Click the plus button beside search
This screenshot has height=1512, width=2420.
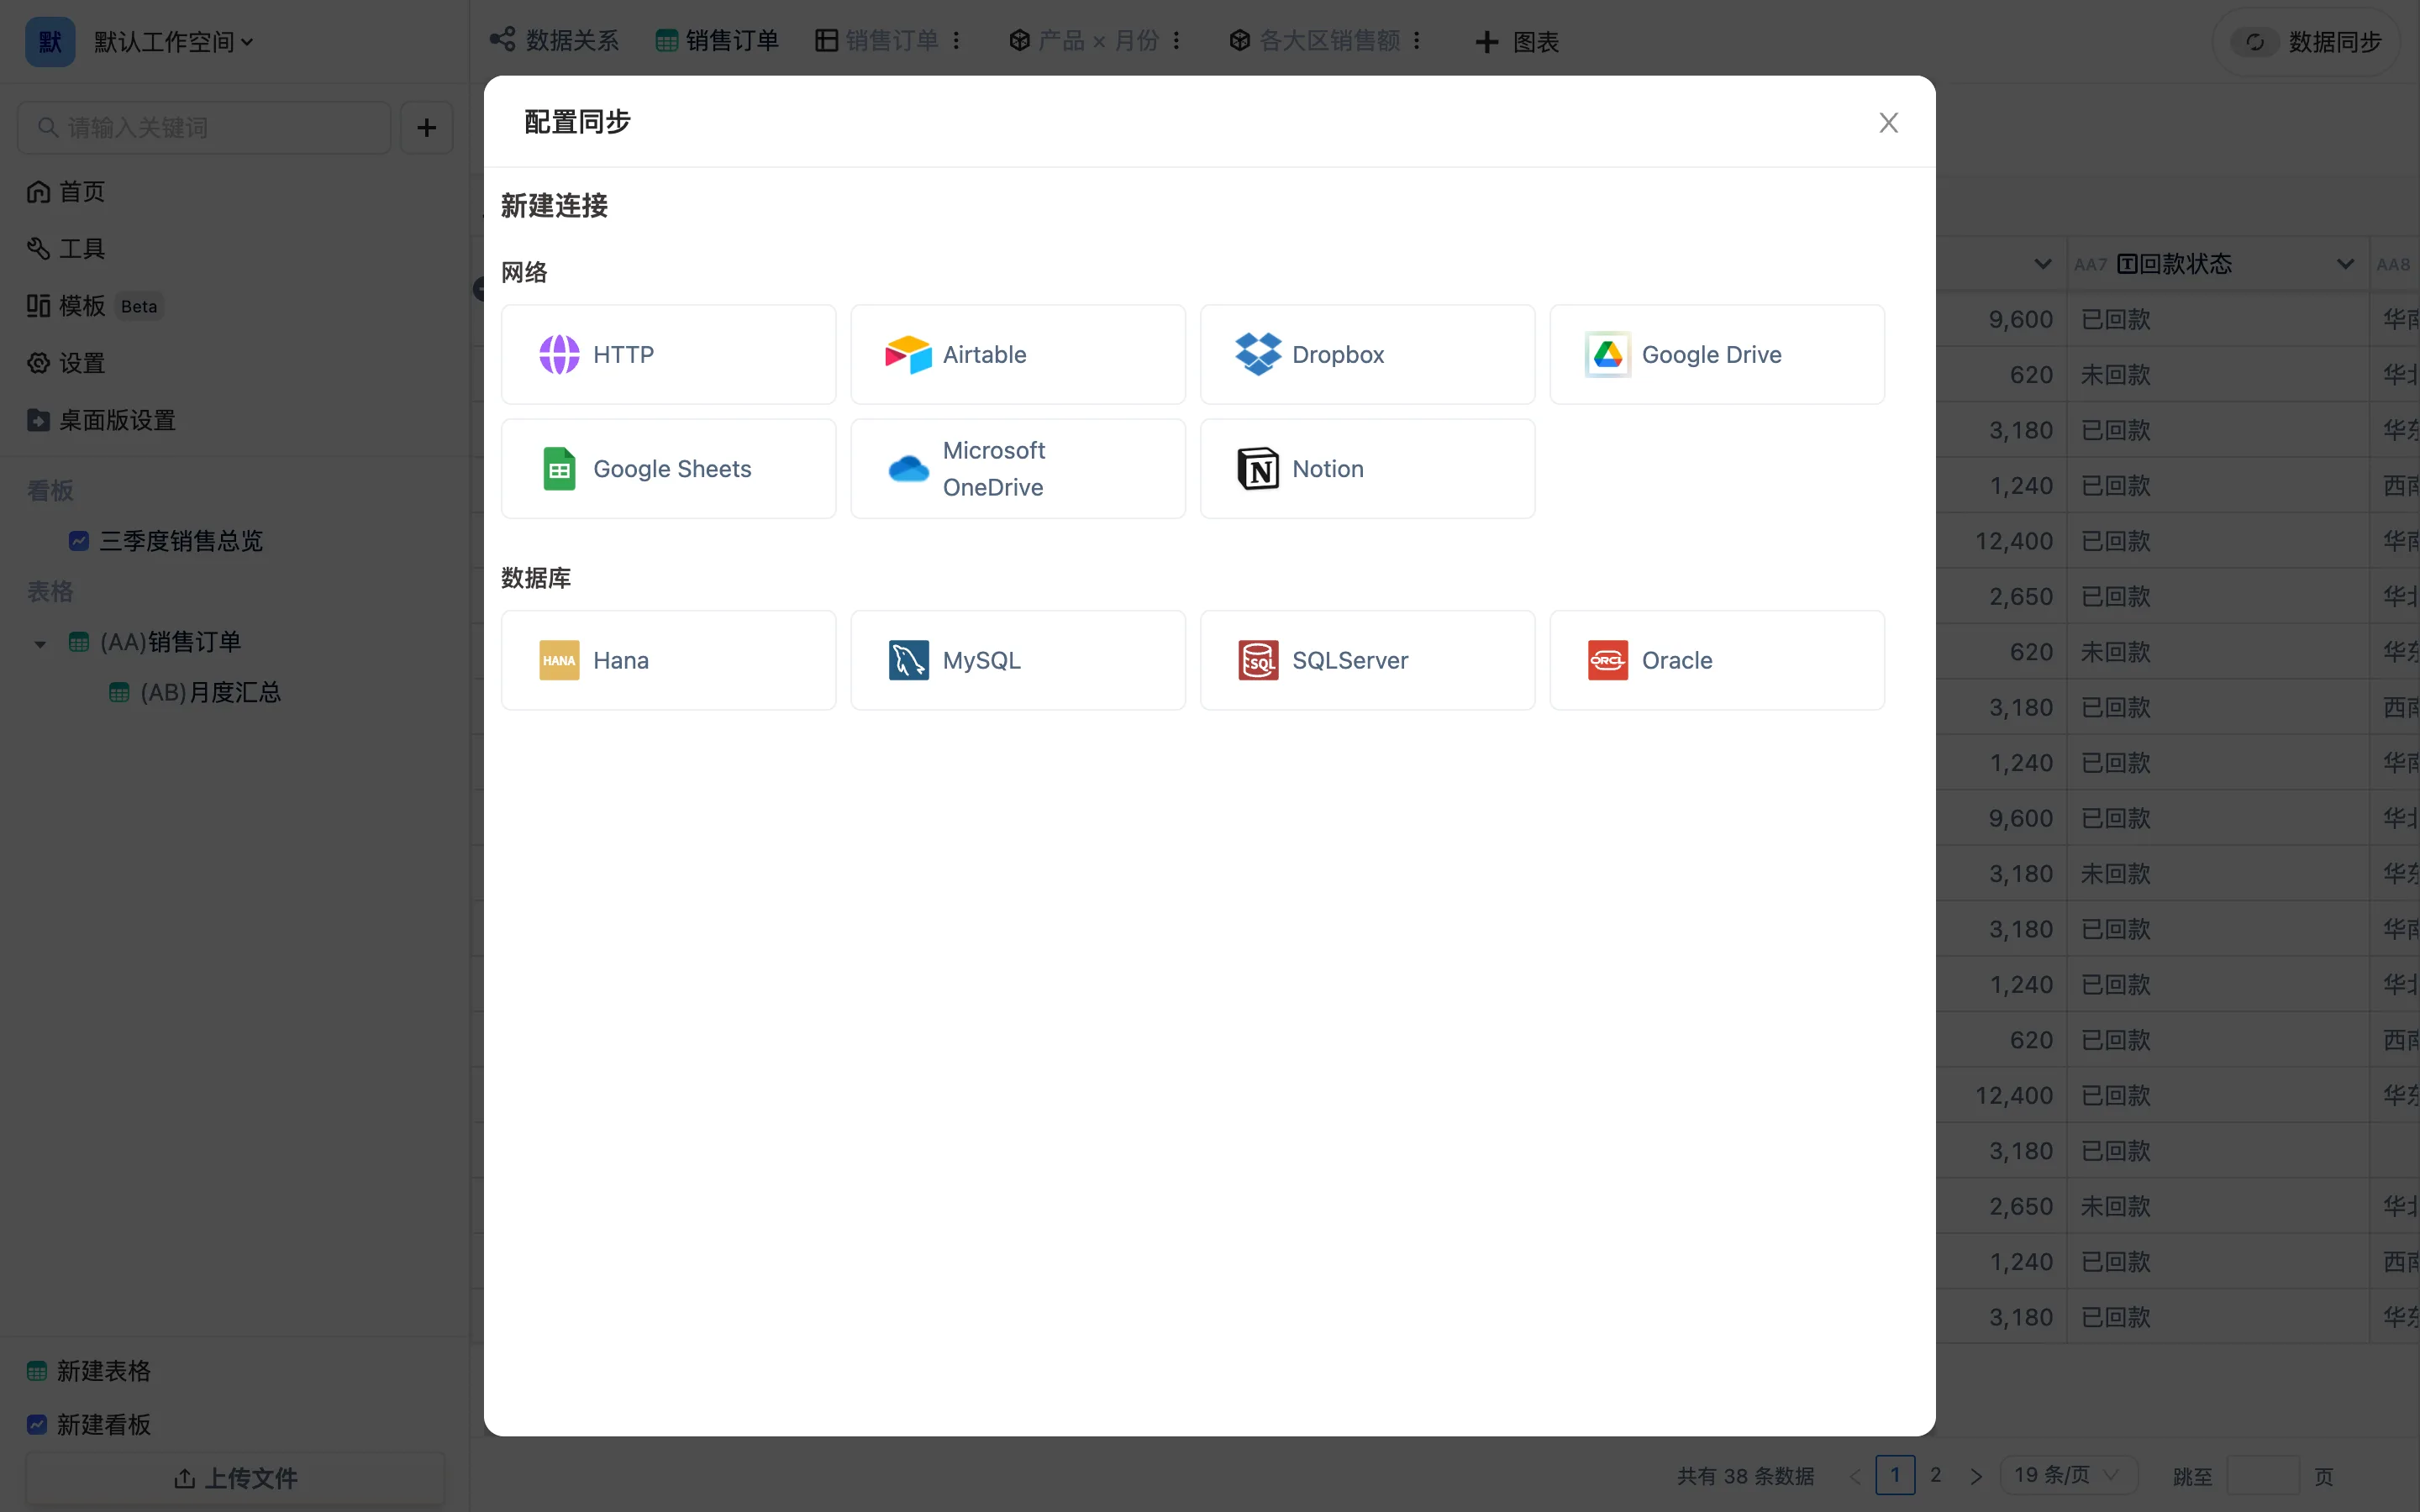click(426, 128)
